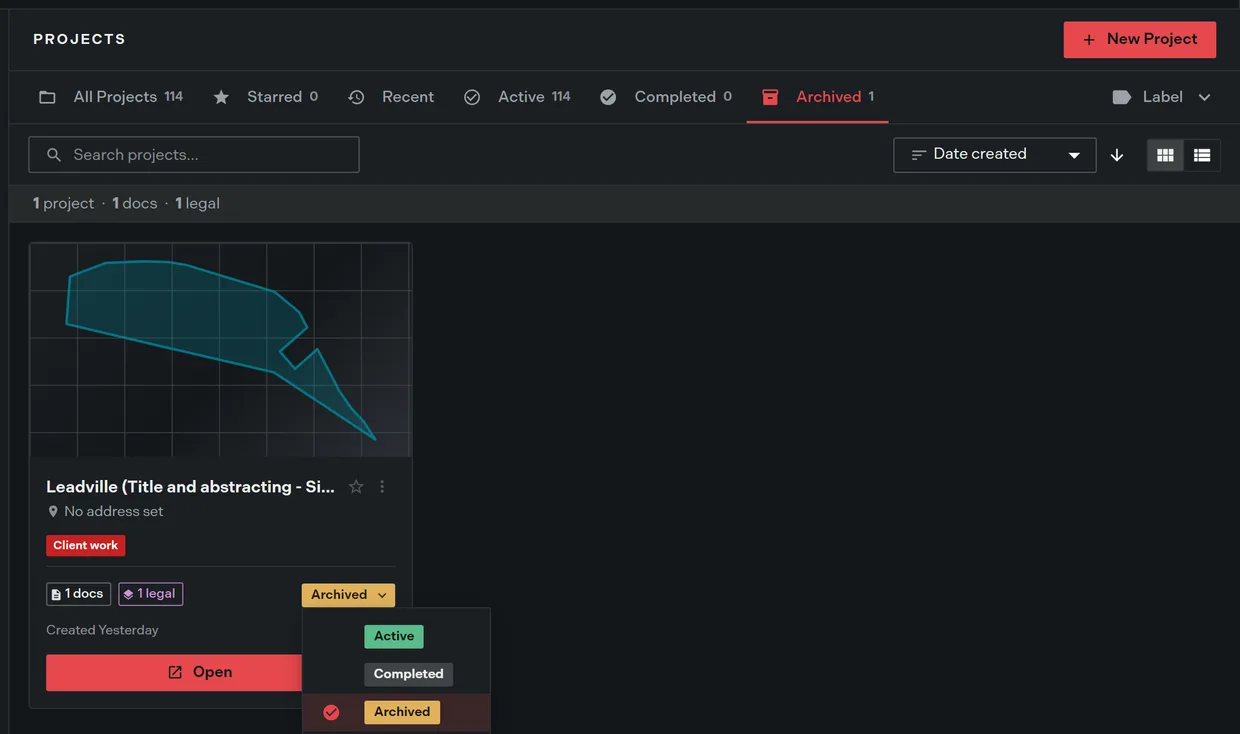This screenshot has height=734, width=1240.
Task: Open the Label filter dropdown
Action: (1162, 97)
